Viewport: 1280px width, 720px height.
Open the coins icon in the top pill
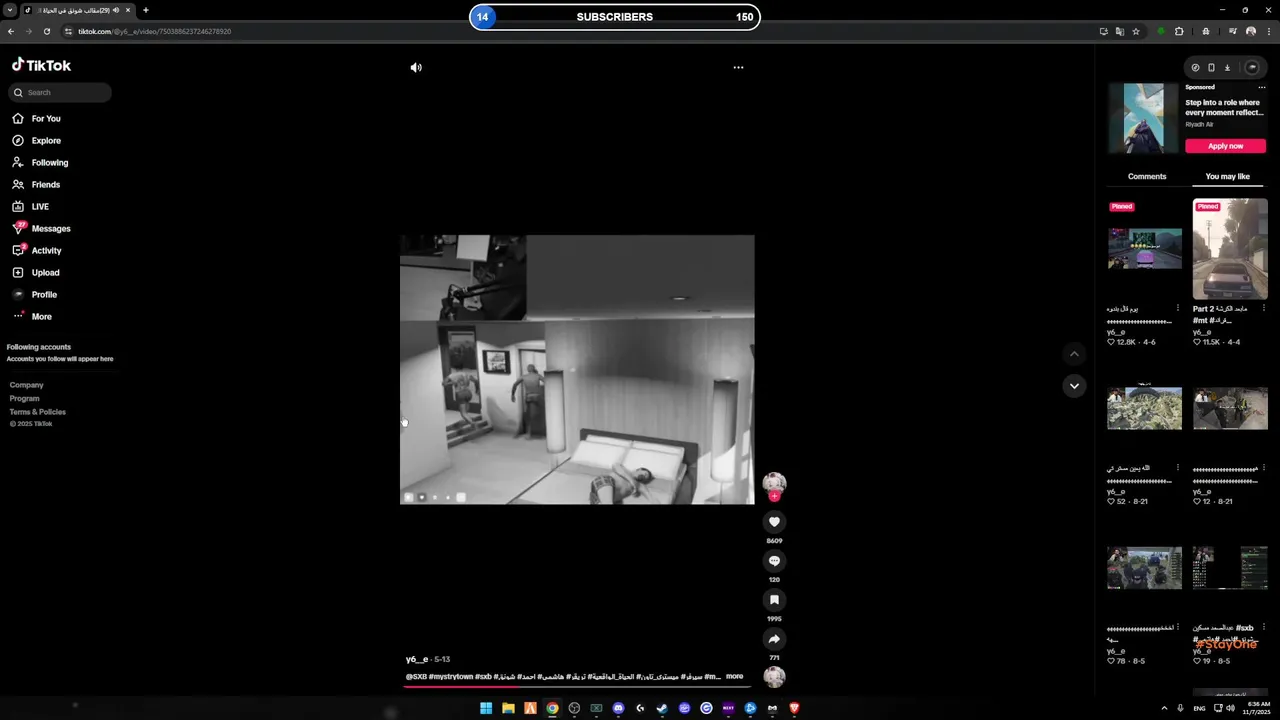pyautogui.click(x=1195, y=68)
